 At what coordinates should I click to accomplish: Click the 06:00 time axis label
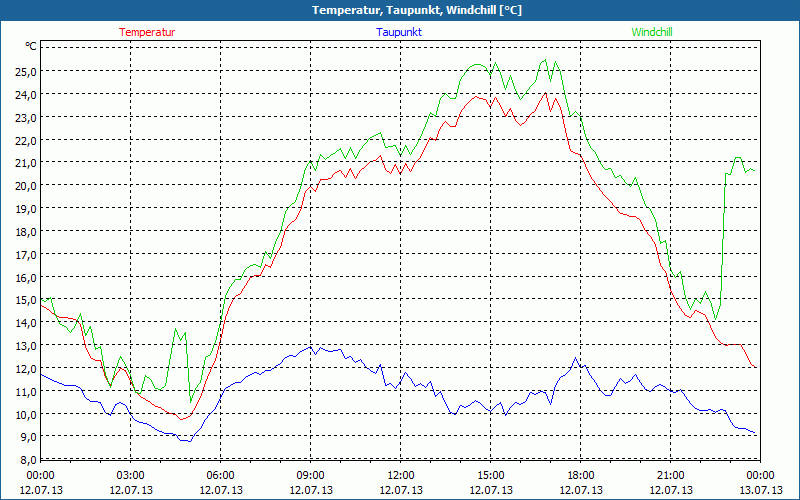220,476
